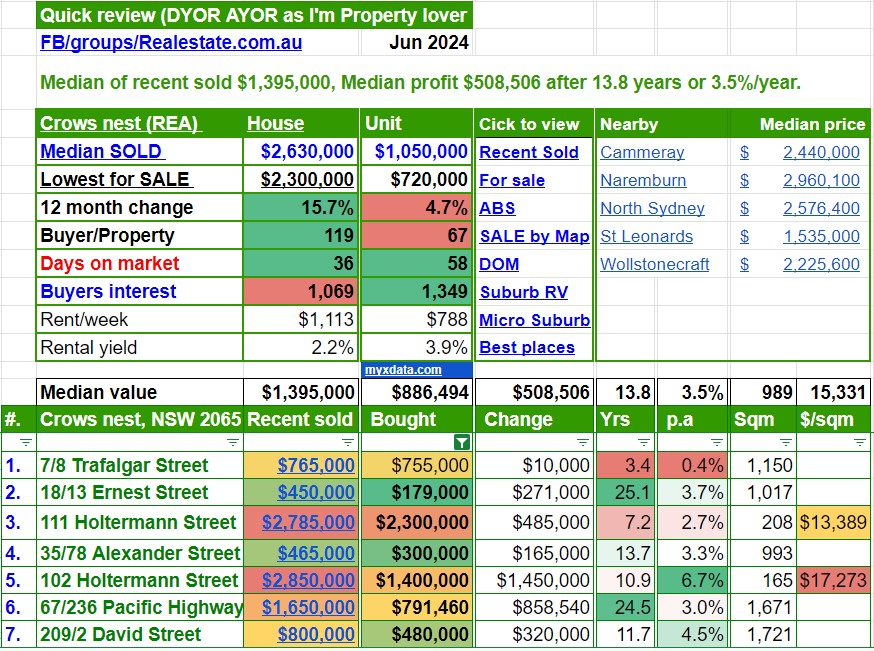
Task: Open the p.a column filter
Action: point(717,442)
